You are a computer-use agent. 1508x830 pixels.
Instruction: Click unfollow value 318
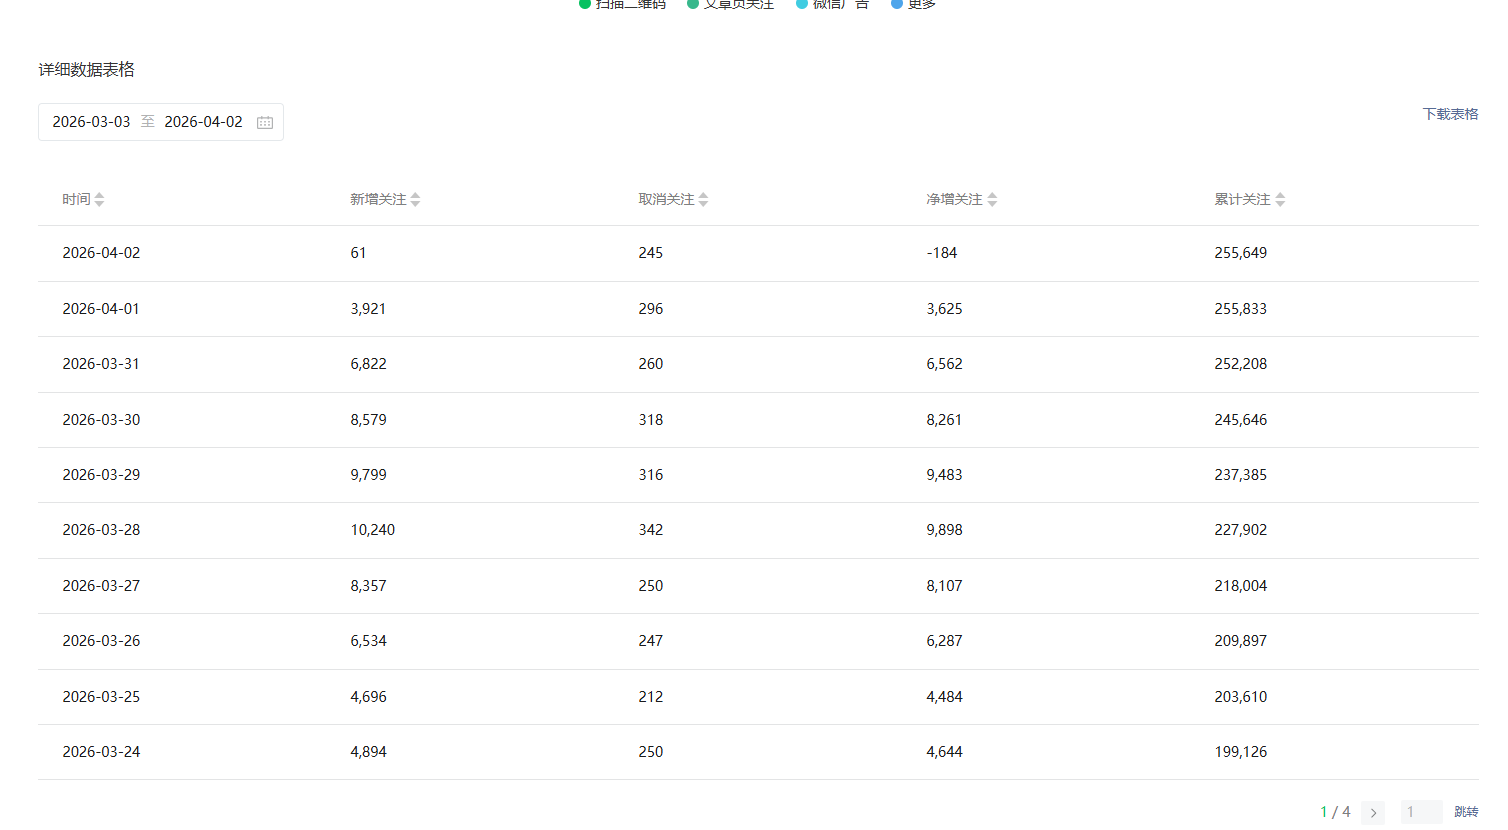650,420
